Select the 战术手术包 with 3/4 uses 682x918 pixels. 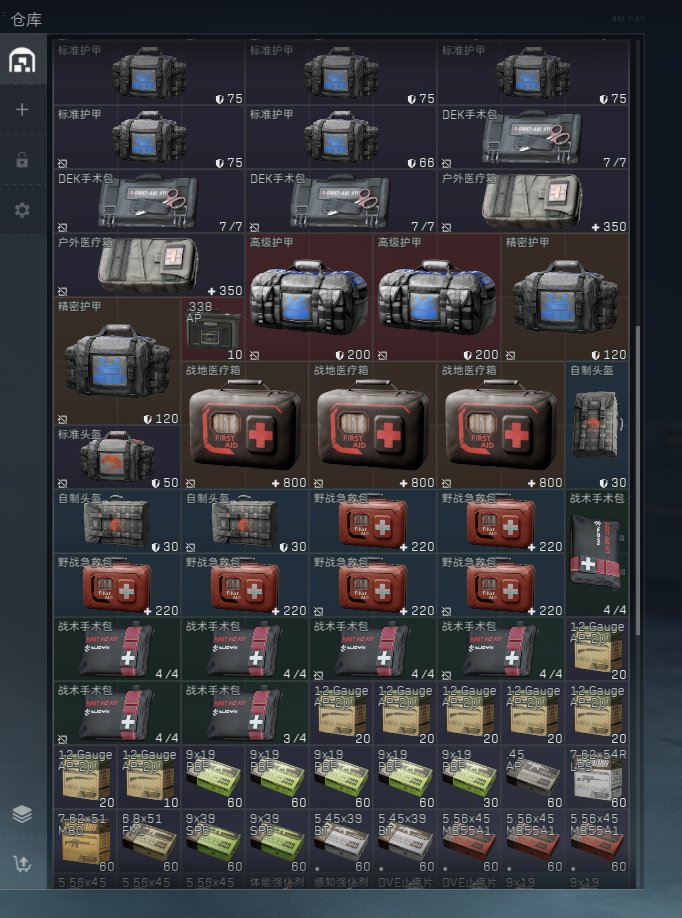pos(245,713)
